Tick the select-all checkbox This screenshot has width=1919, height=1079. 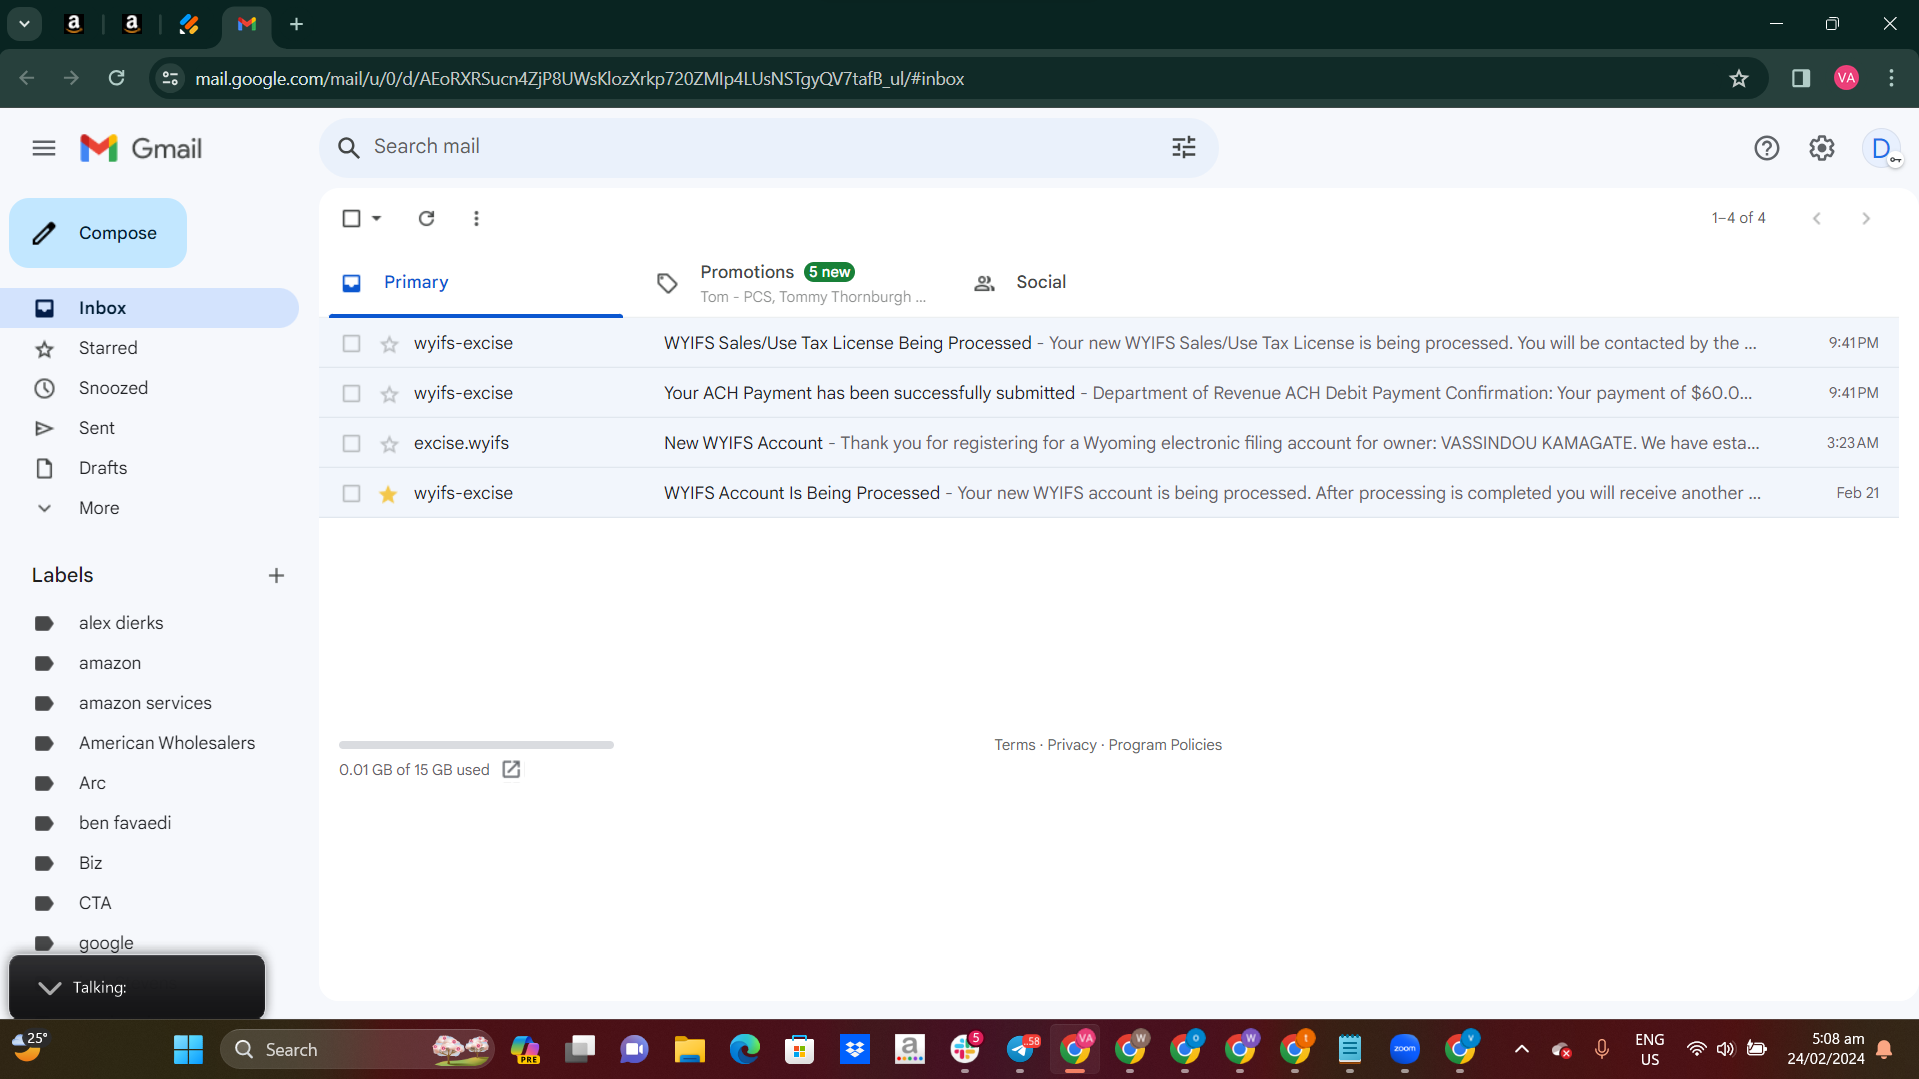coord(351,218)
